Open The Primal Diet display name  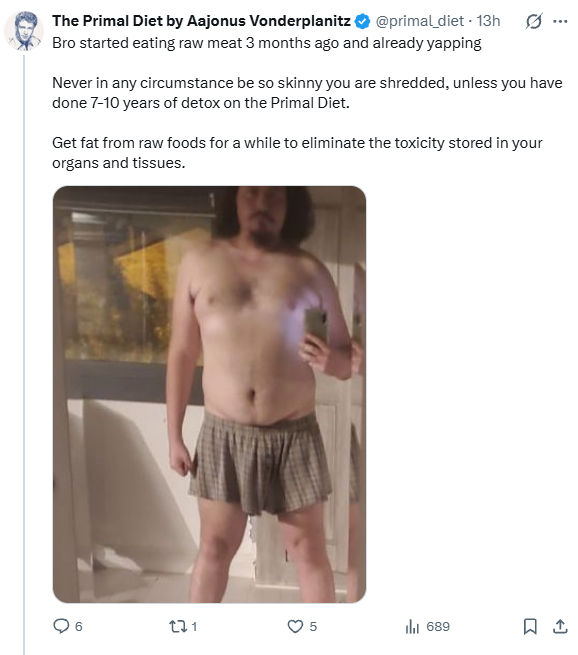[x=201, y=20]
